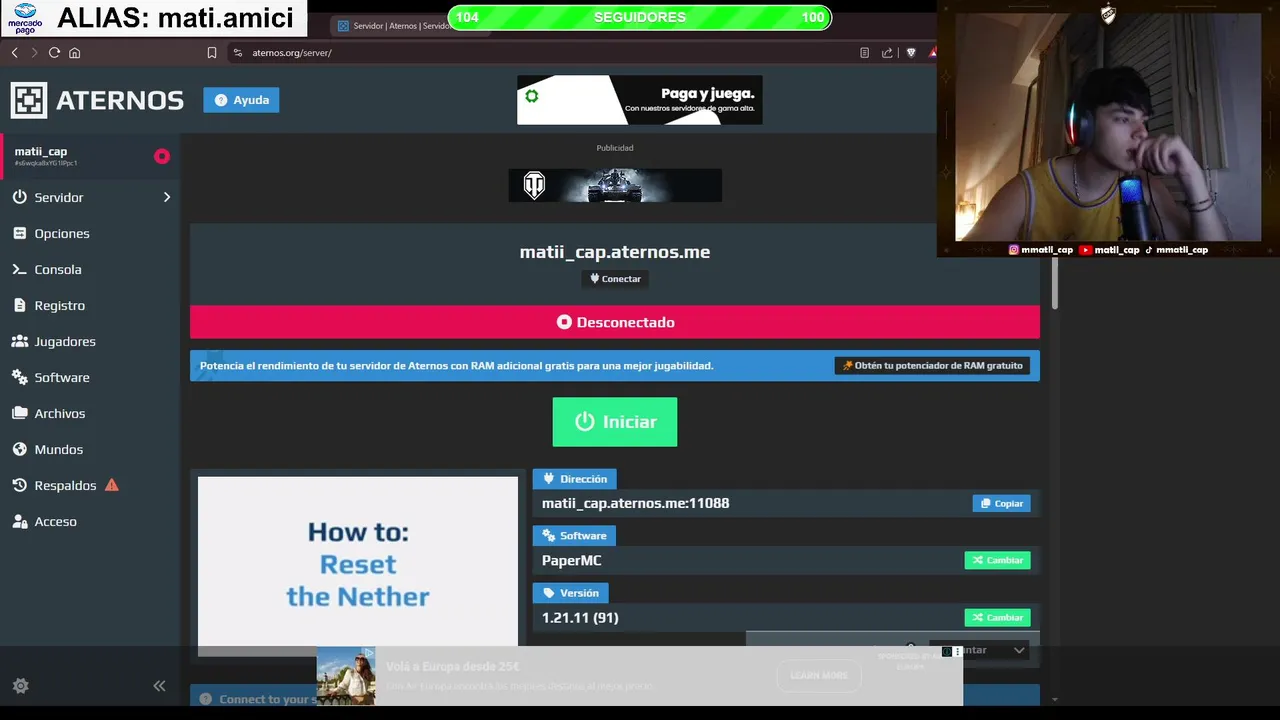The image size is (1280, 720).
Task: Click the Versión label tag
Action: tap(571, 593)
